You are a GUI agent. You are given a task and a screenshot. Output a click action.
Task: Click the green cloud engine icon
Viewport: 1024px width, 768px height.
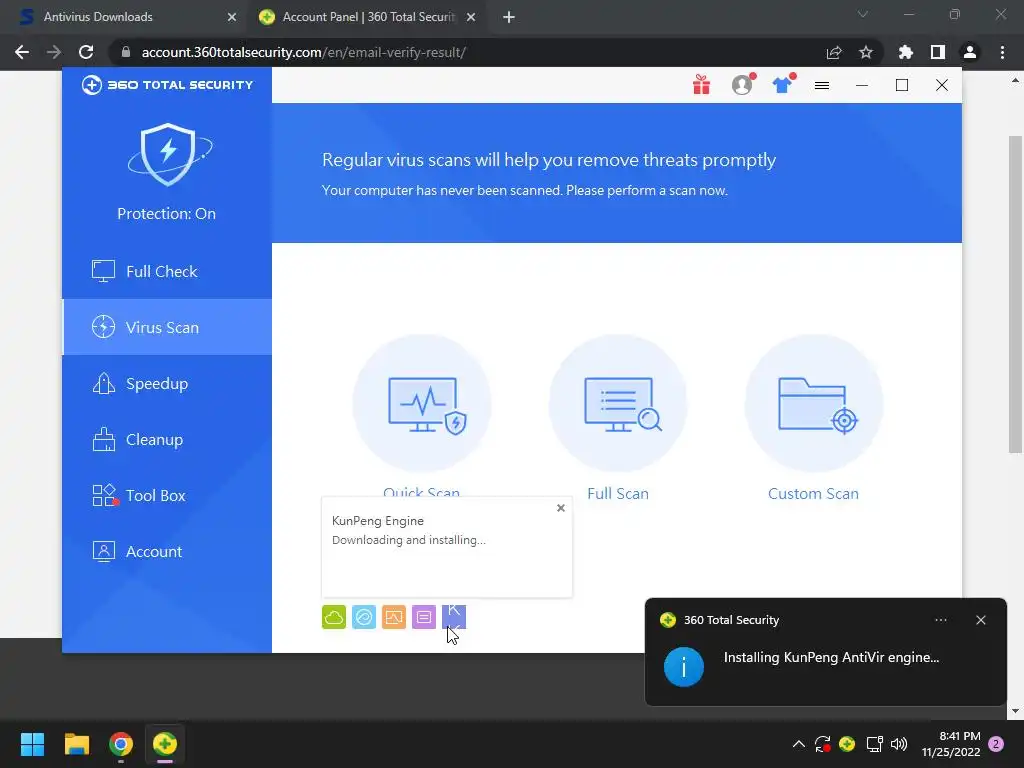334,617
